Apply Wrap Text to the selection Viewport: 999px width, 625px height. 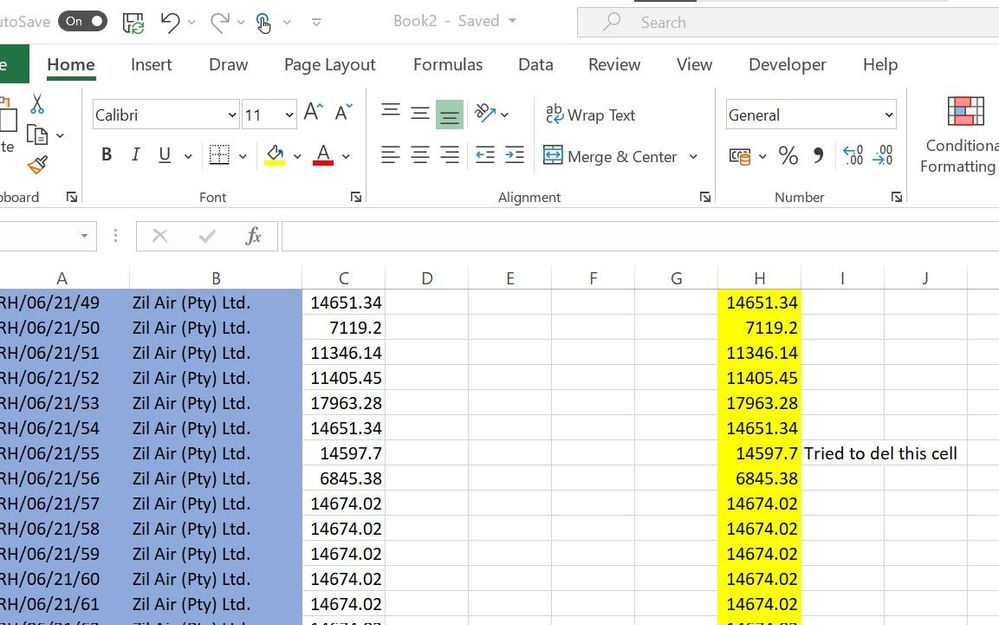coord(590,115)
